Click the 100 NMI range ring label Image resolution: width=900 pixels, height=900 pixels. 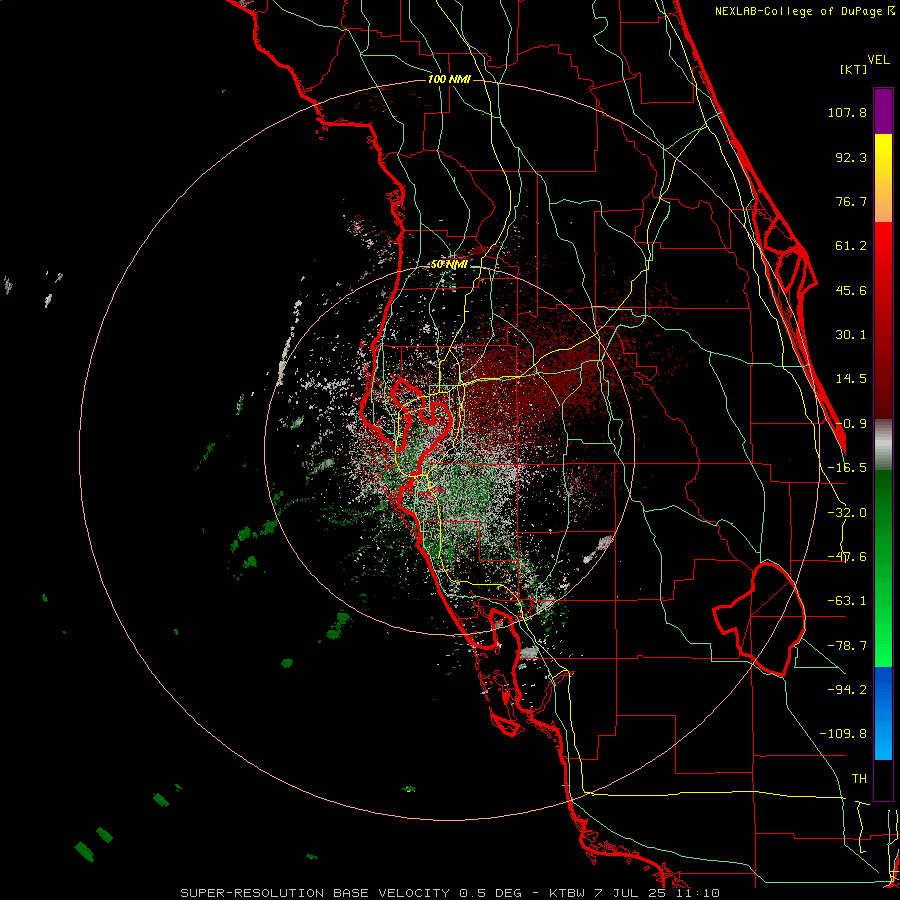point(449,79)
